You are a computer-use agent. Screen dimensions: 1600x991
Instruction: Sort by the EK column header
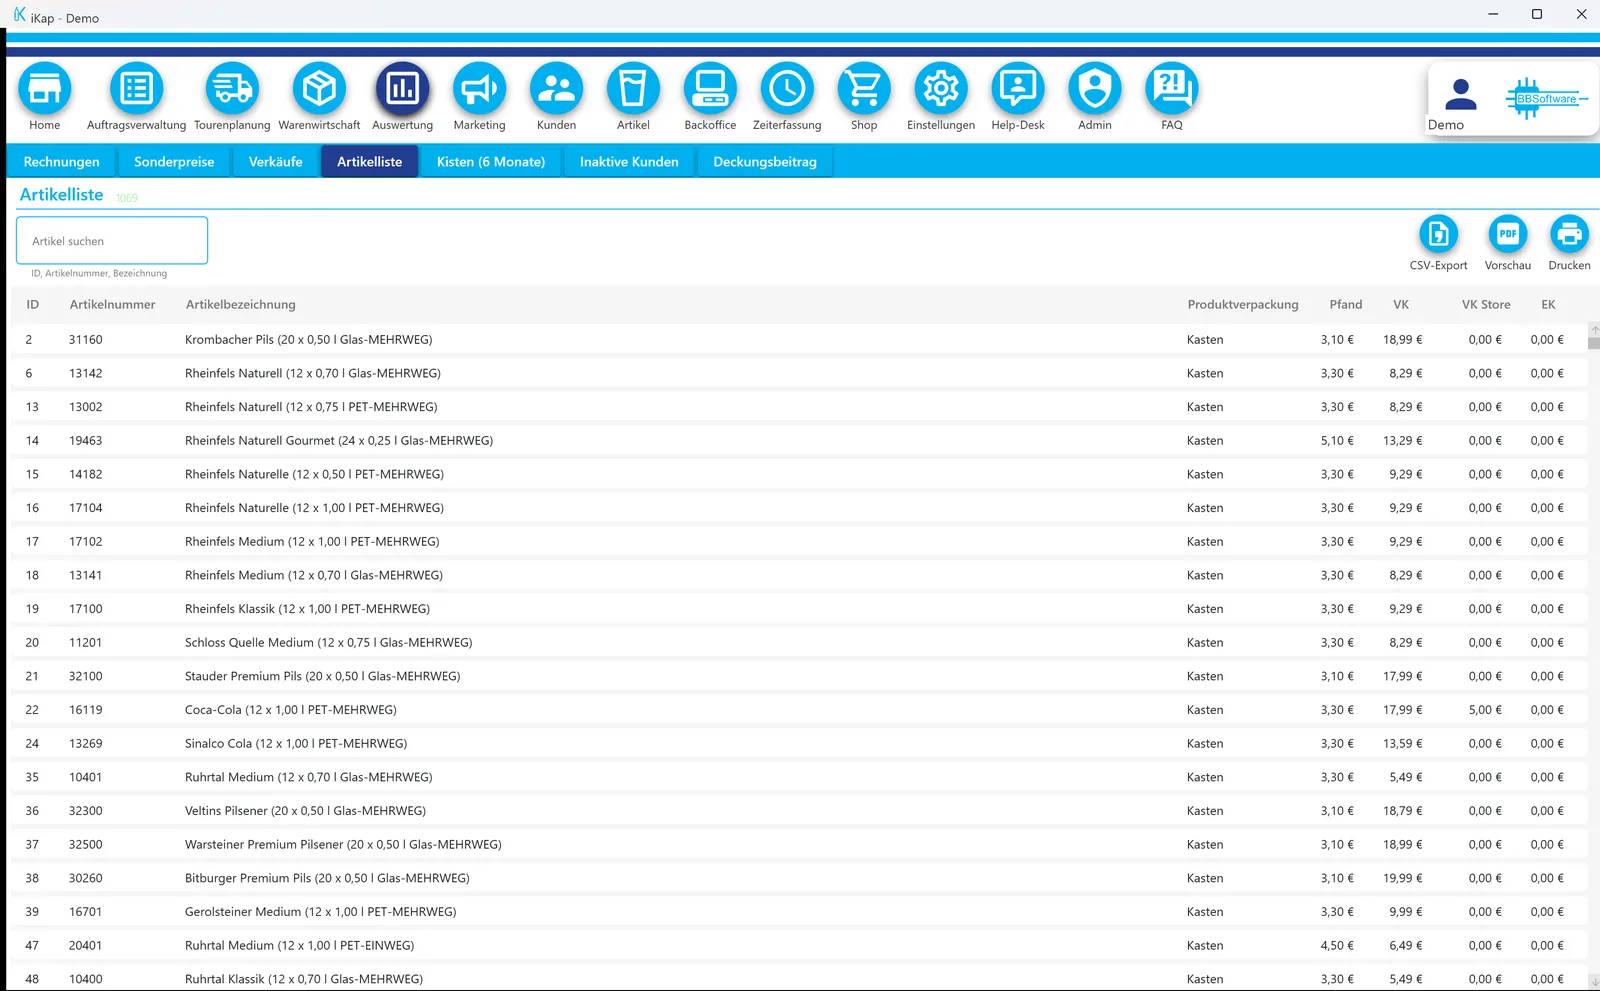coord(1548,305)
